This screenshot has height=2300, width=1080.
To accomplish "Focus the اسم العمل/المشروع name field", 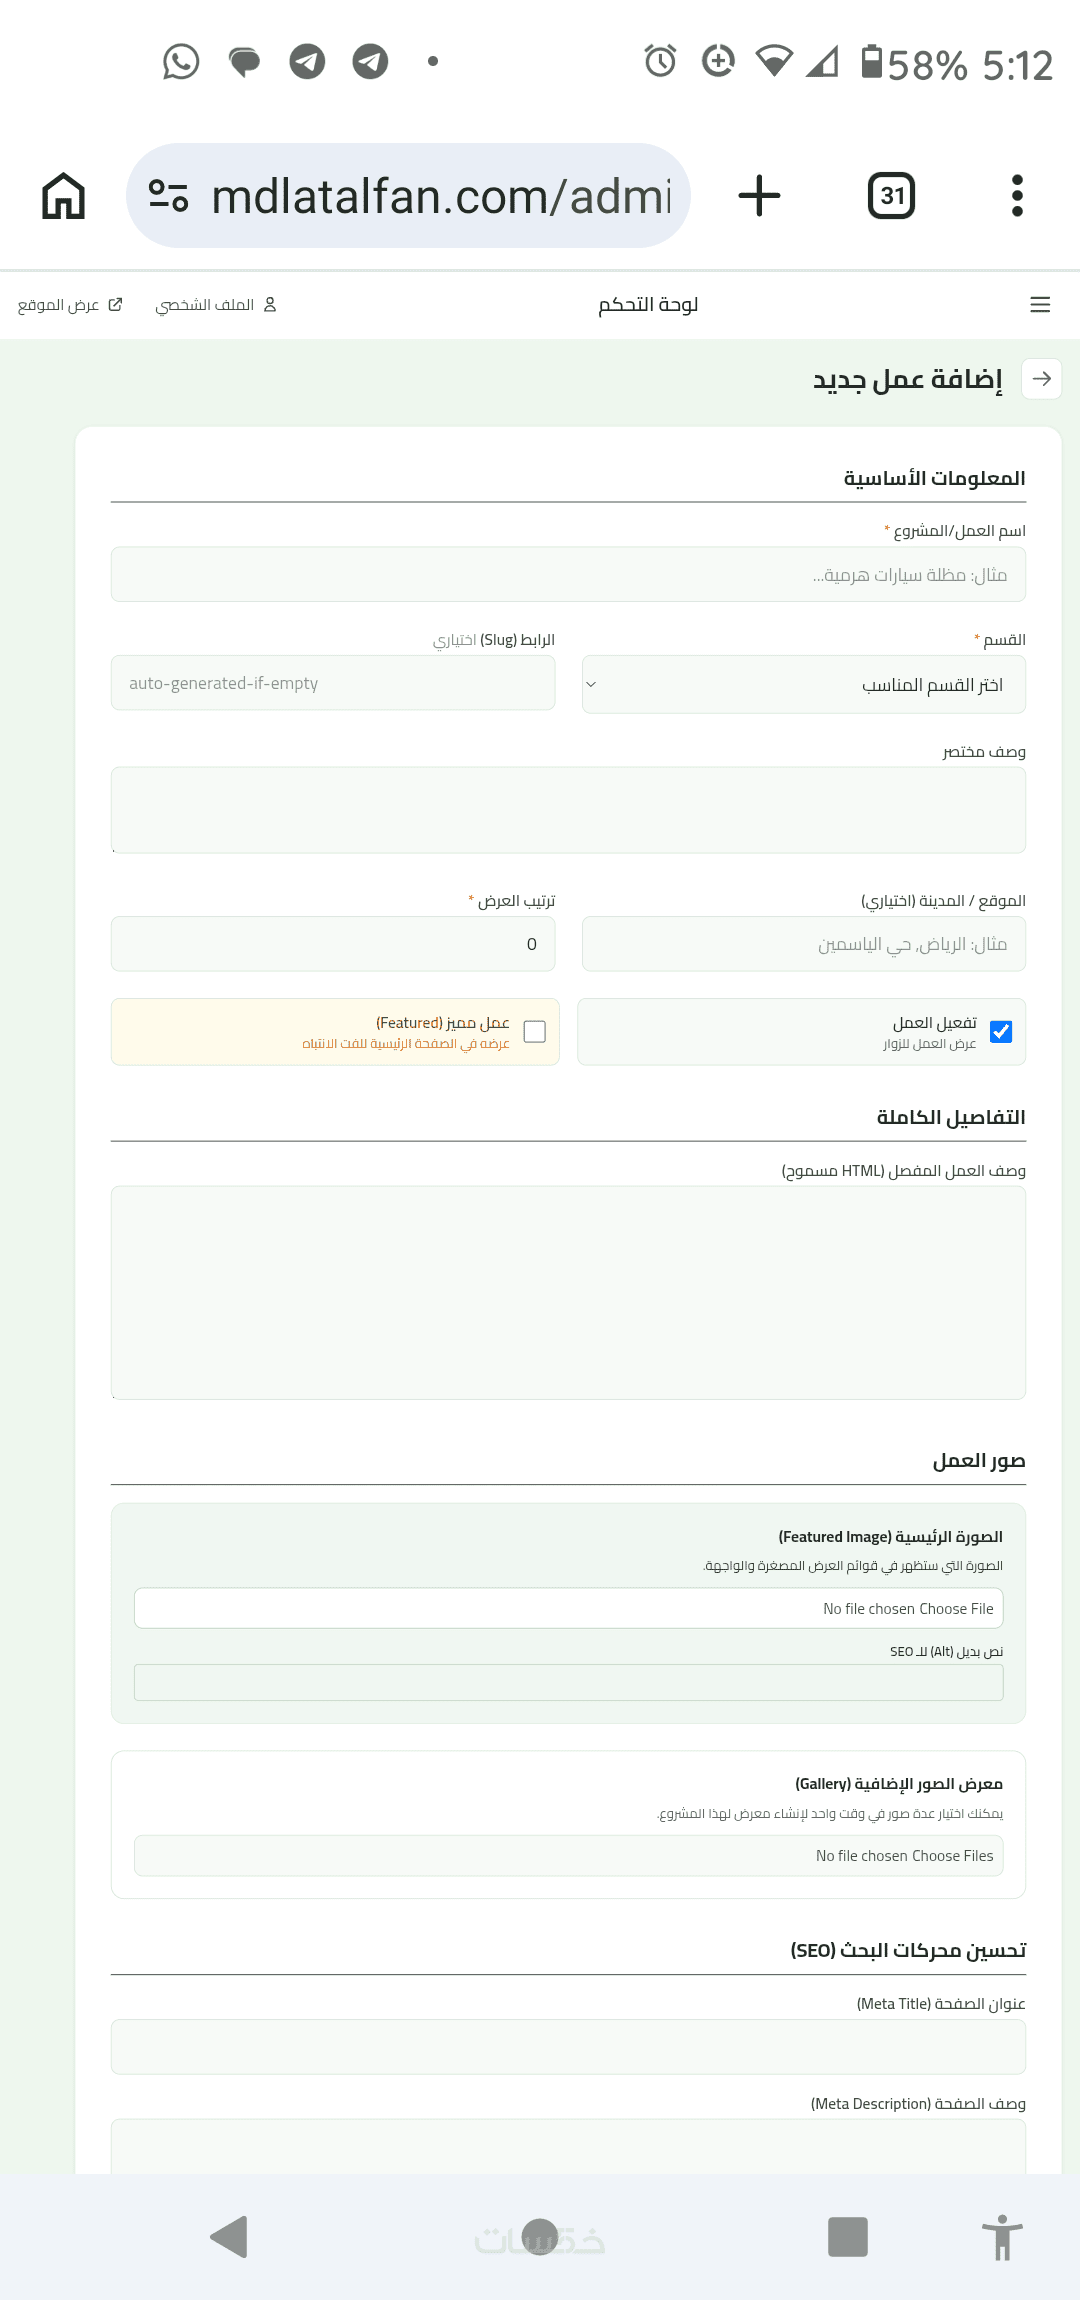I will pos(568,575).
